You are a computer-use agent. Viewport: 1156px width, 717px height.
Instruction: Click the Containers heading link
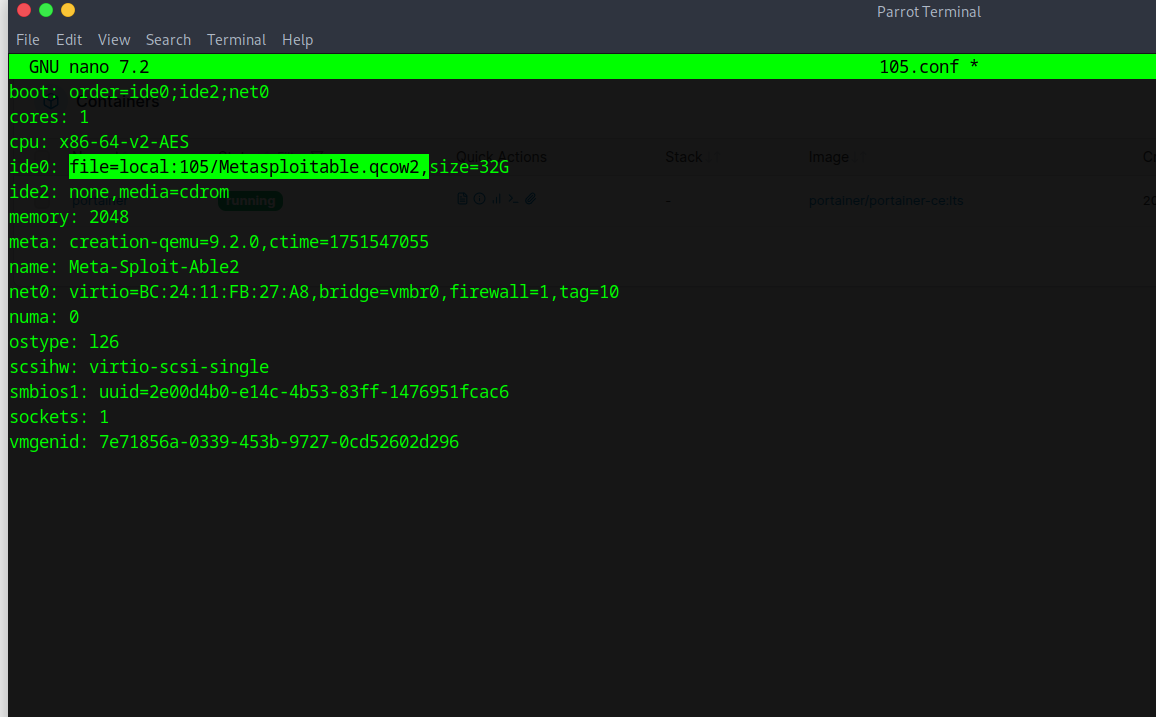click(x=117, y=100)
